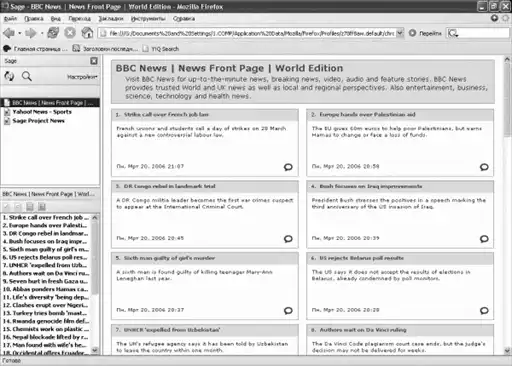
Task: Select item 12 Clashes erupt over Nigeri...
Action: coord(46,305)
